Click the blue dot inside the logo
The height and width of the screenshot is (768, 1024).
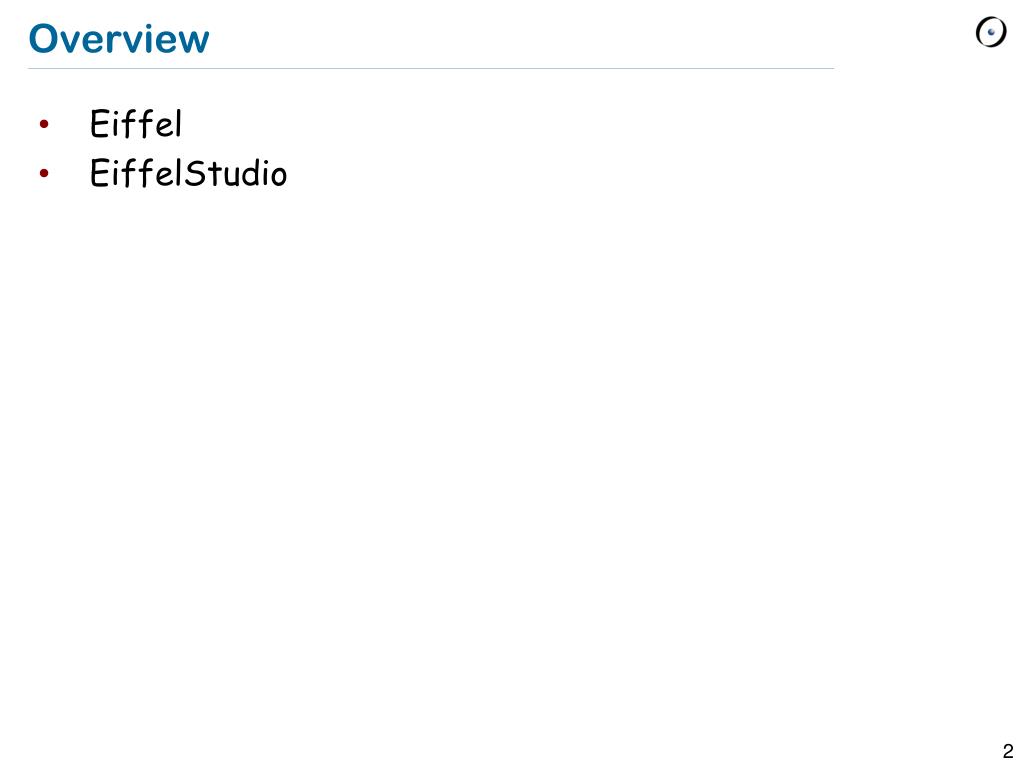[992, 32]
